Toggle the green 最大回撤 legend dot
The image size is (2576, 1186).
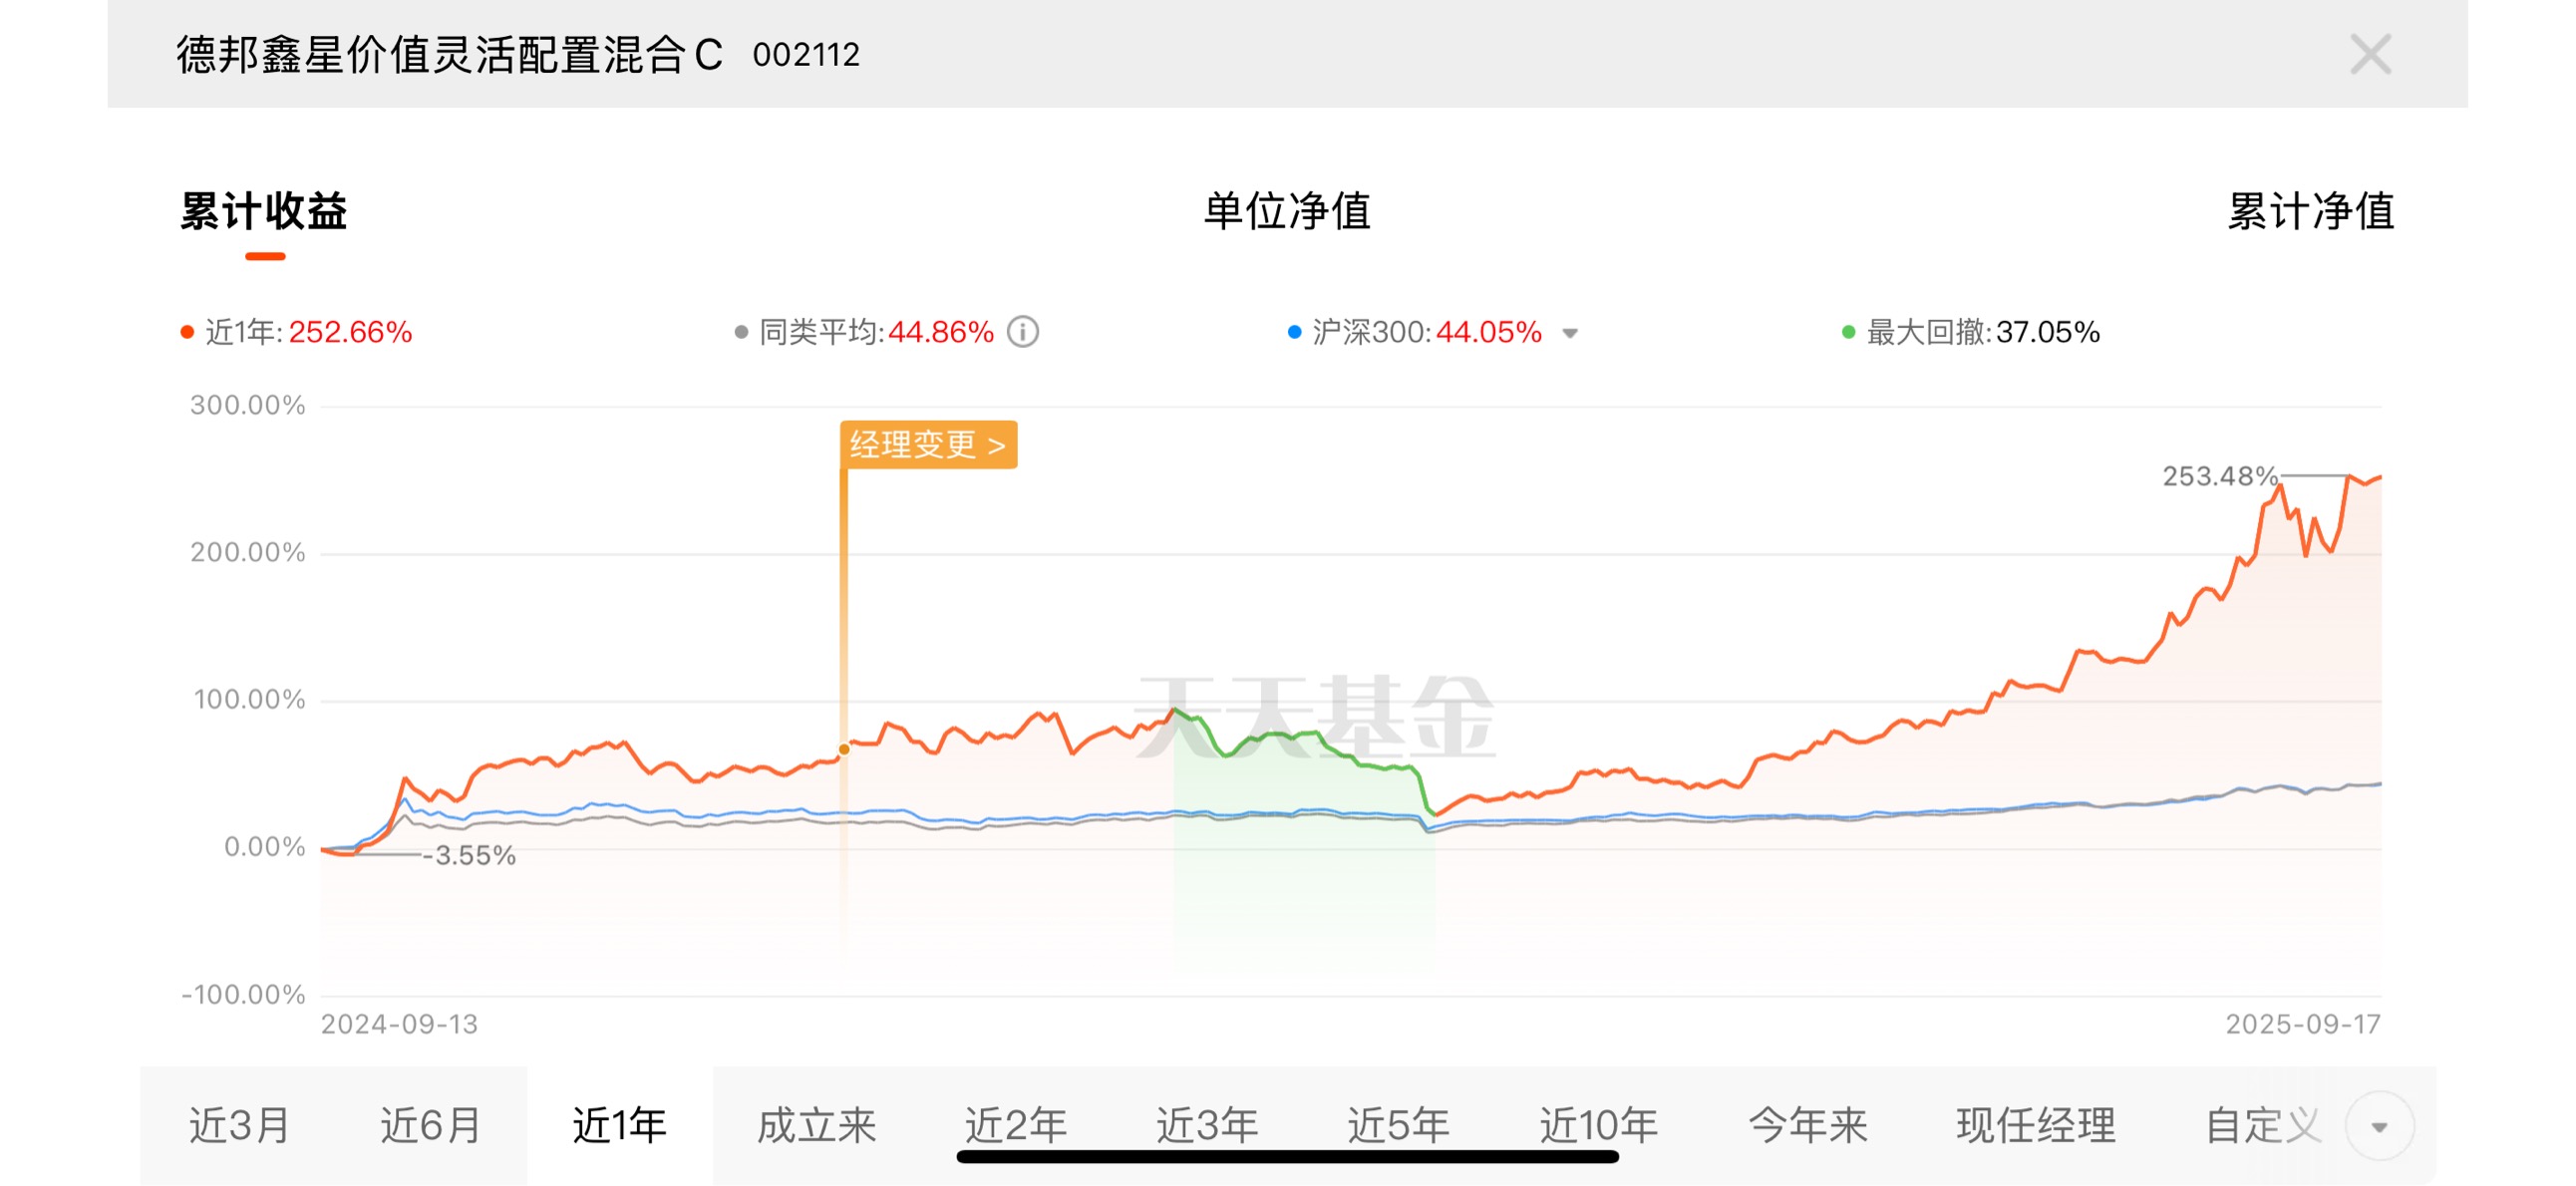point(1848,332)
